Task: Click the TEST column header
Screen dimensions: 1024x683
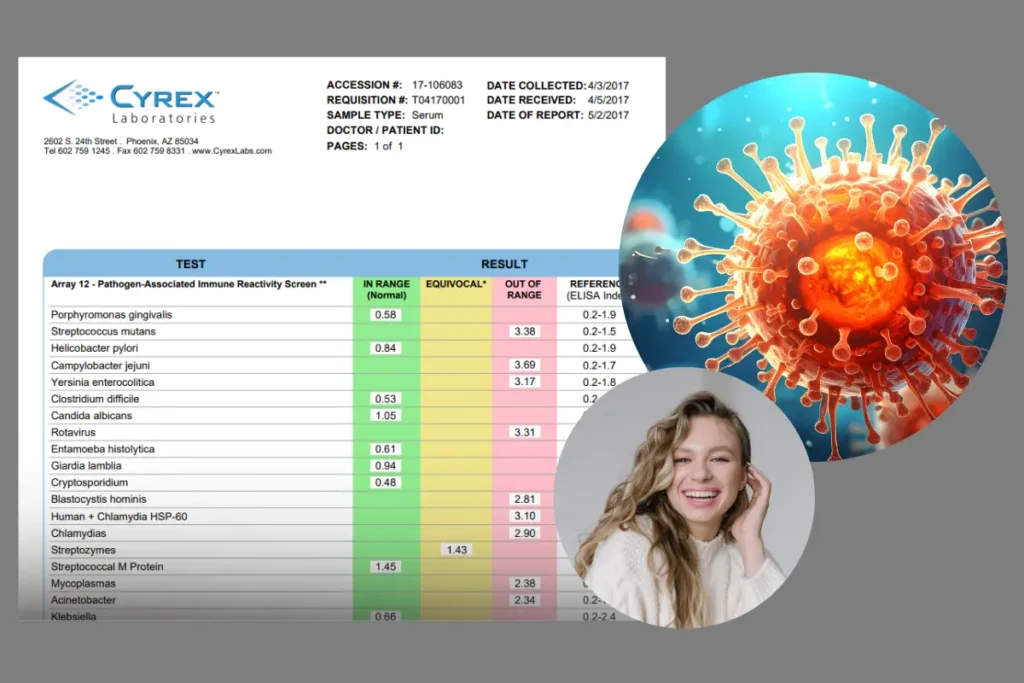Action: pos(190,264)
